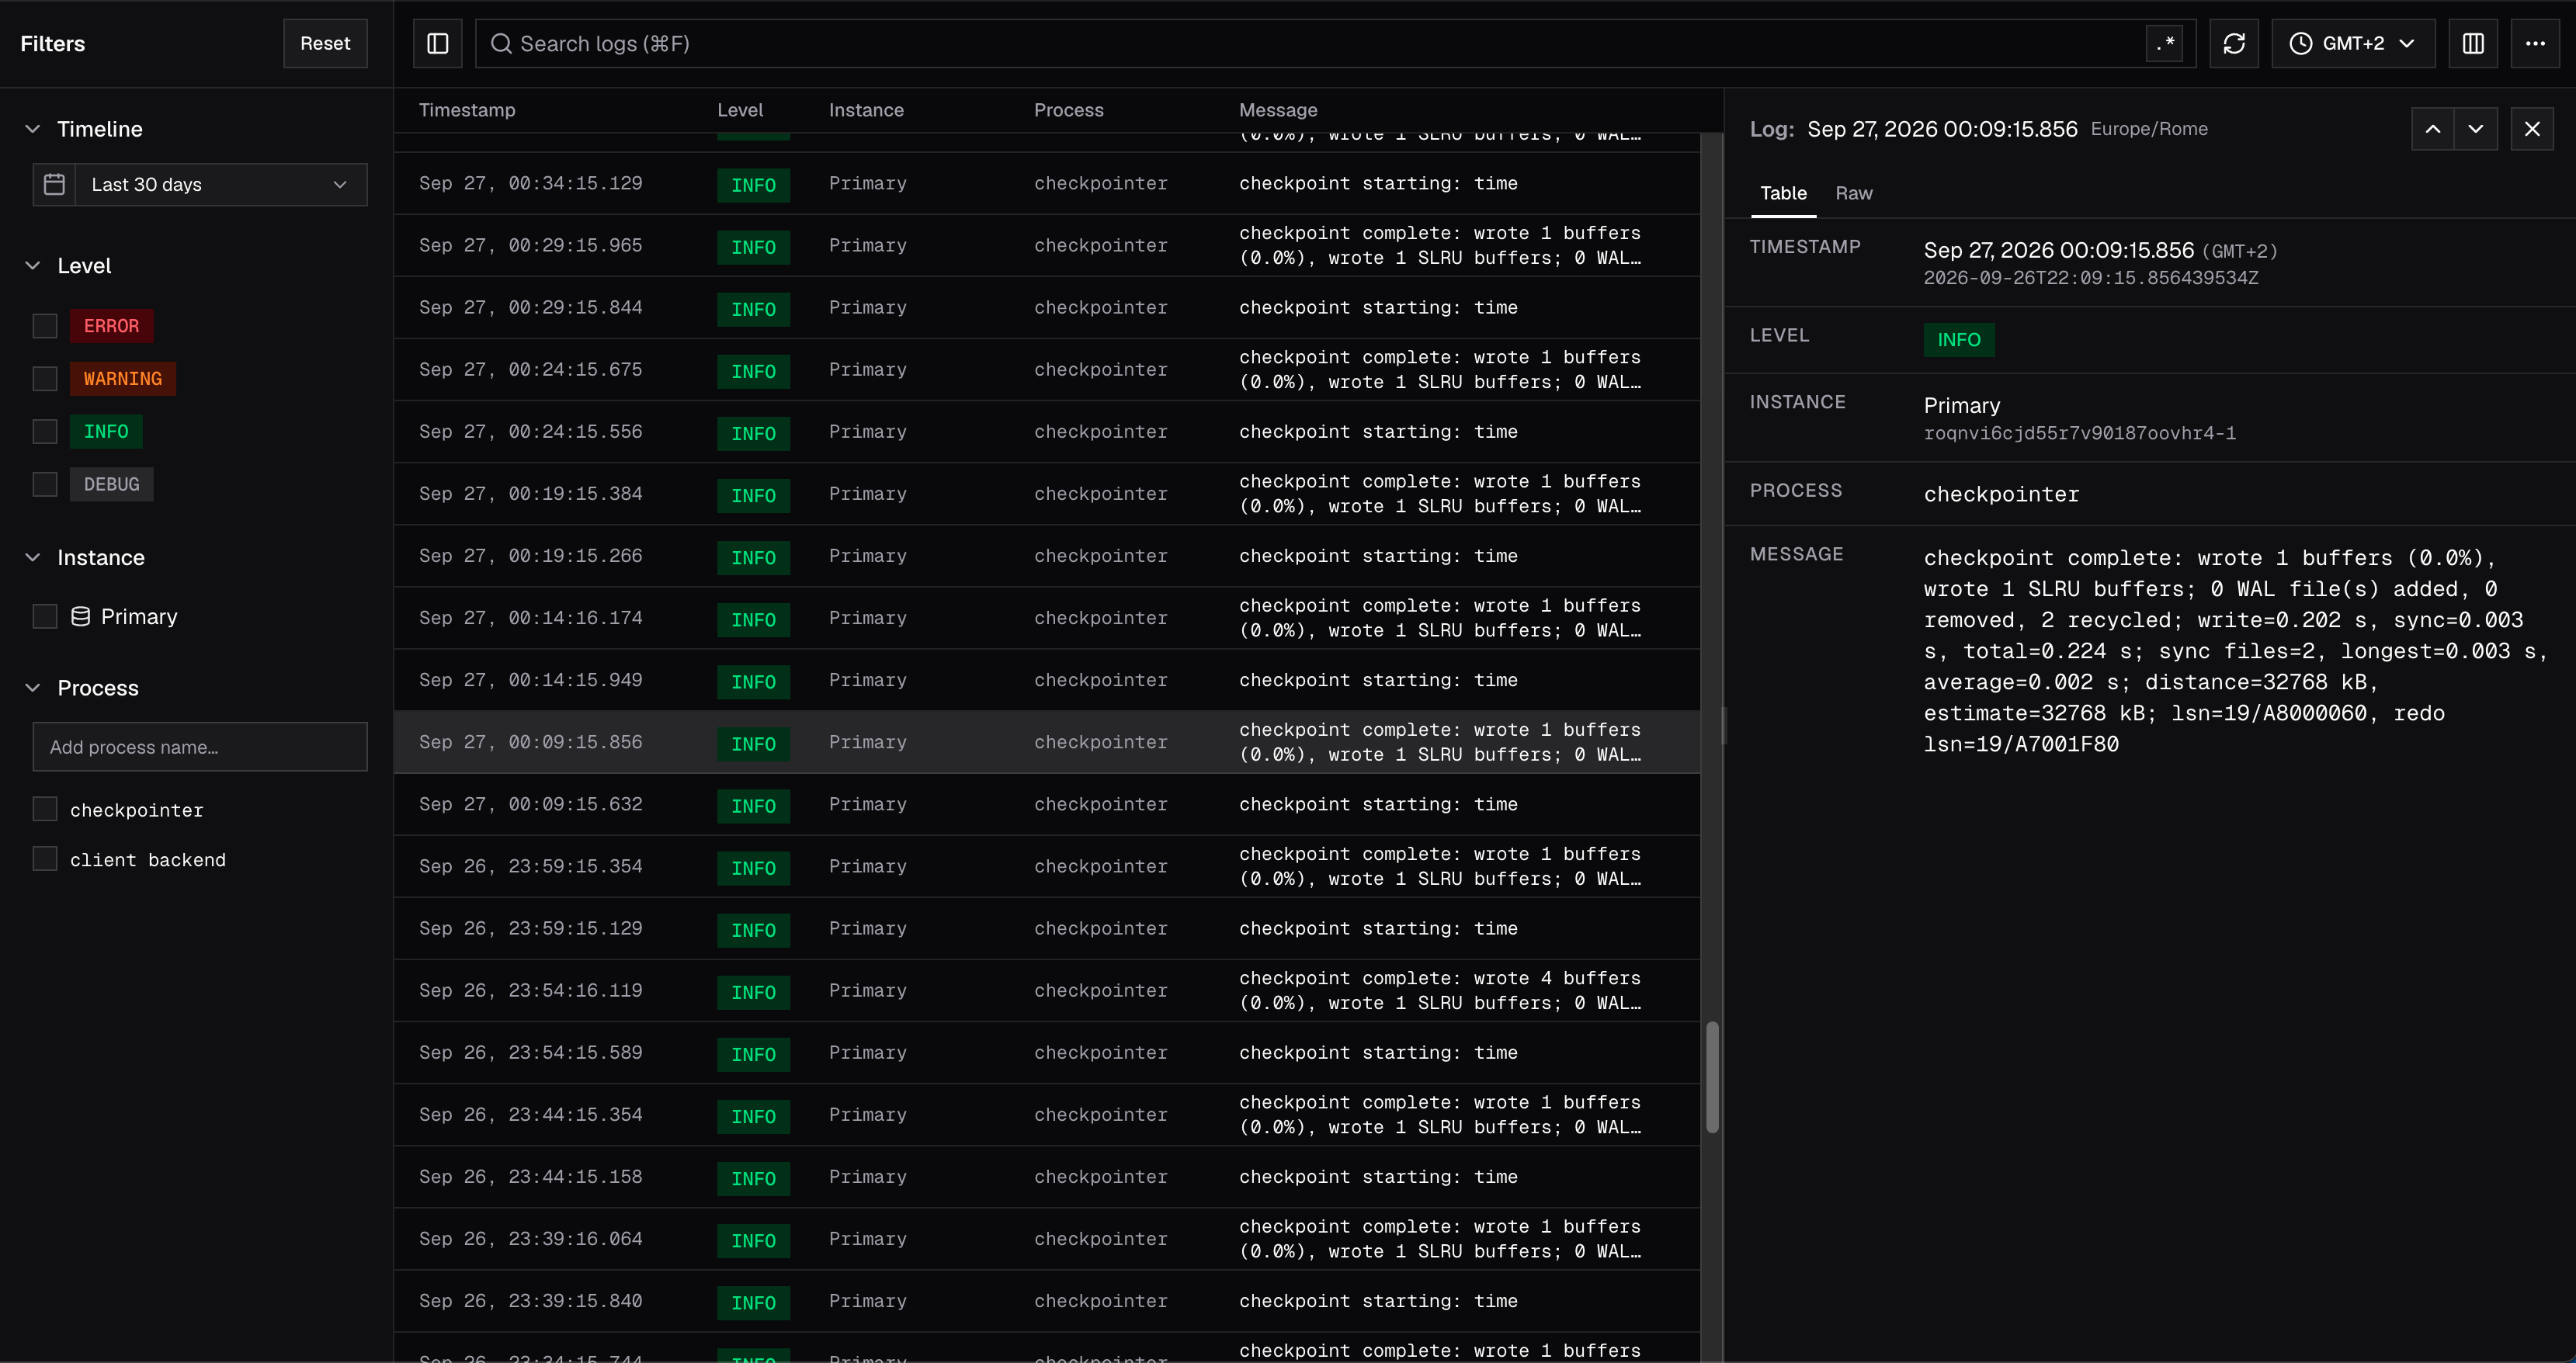The height and width of the screenshot is (1363, 2576).
Task: Switch to the Table tab
Action: pyautogui.click(x=1783, y=193)
